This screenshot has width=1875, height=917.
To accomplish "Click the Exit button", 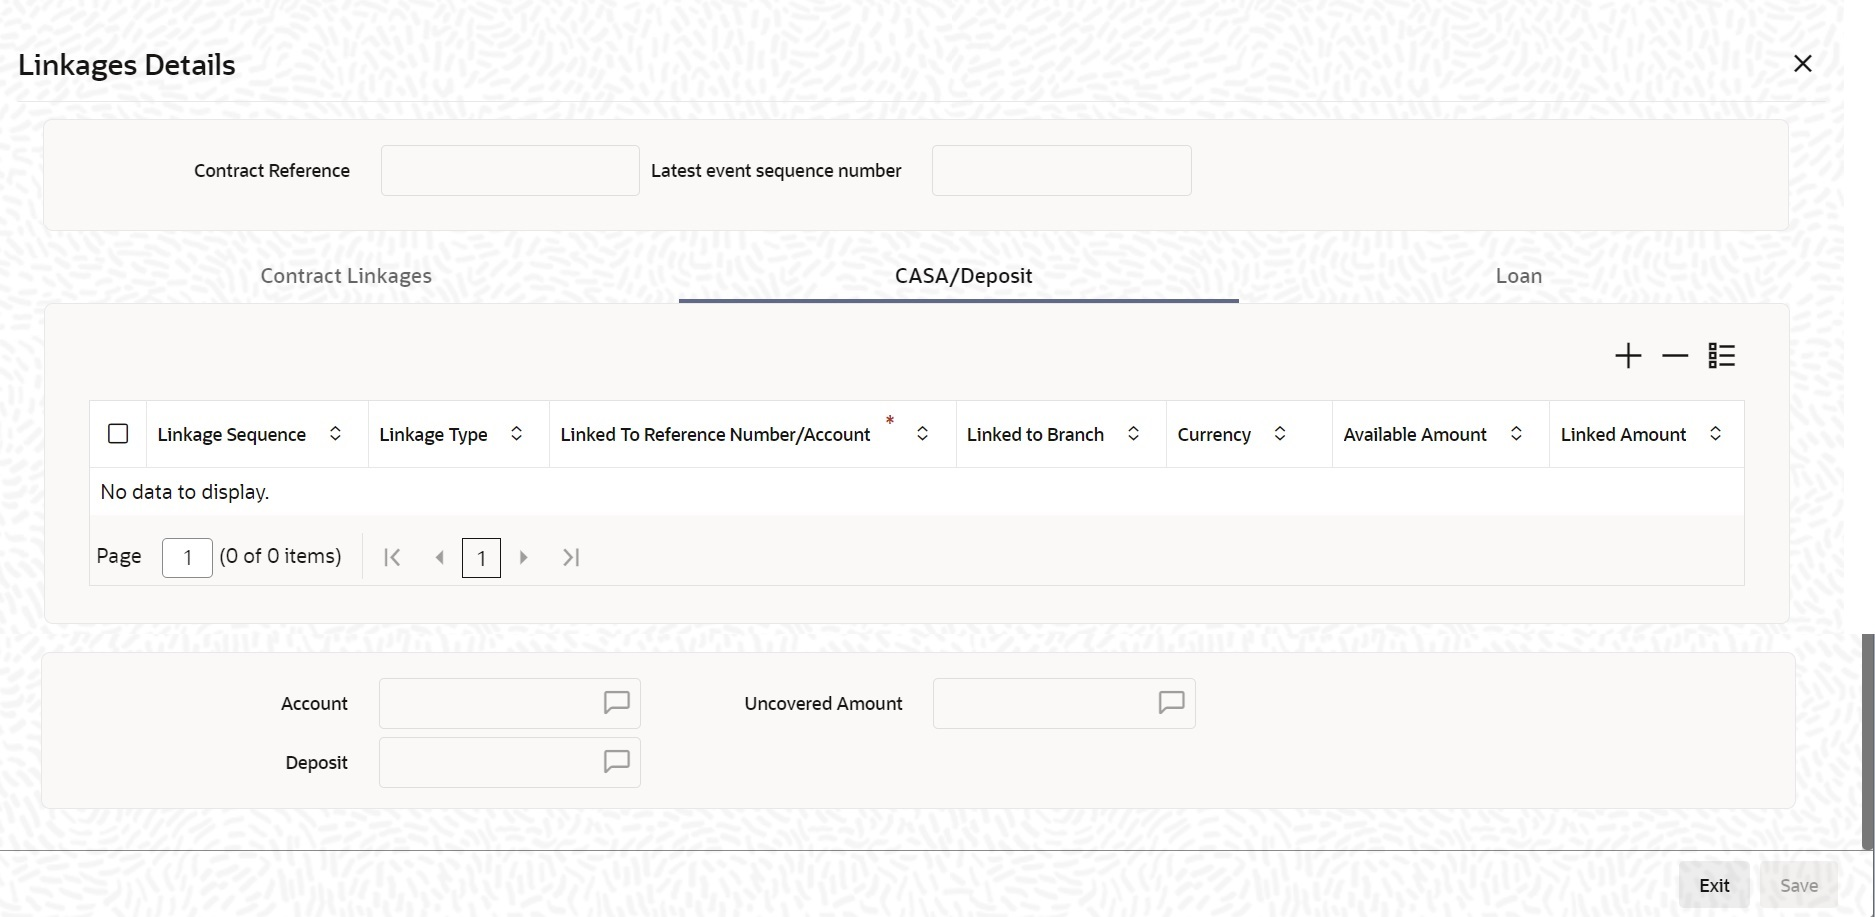I will click(1714, 885).
